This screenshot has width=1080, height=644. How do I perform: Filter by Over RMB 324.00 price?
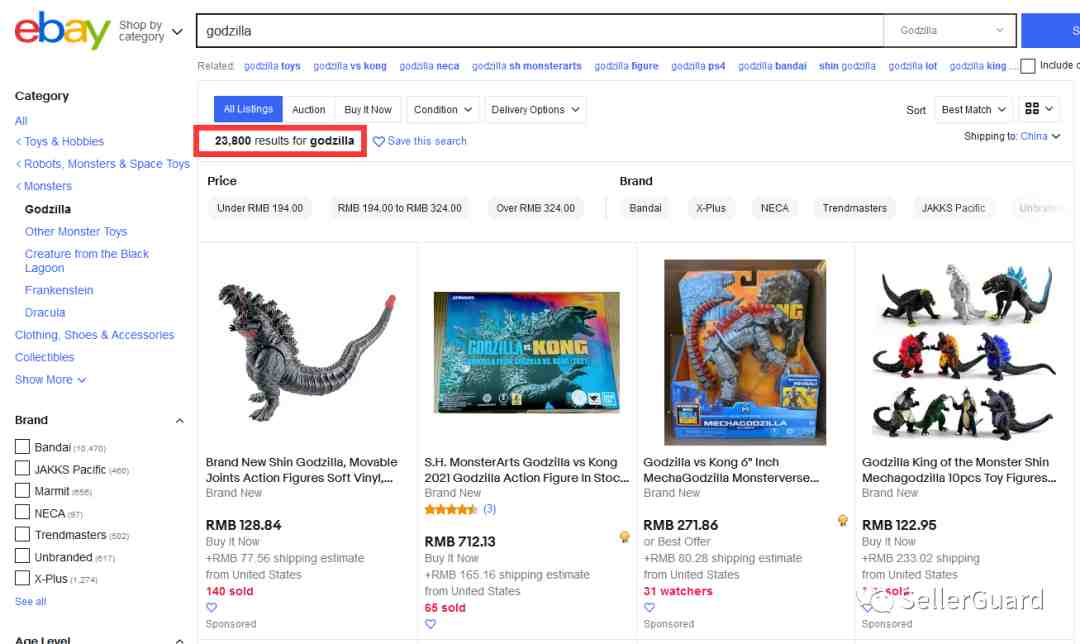535,208
